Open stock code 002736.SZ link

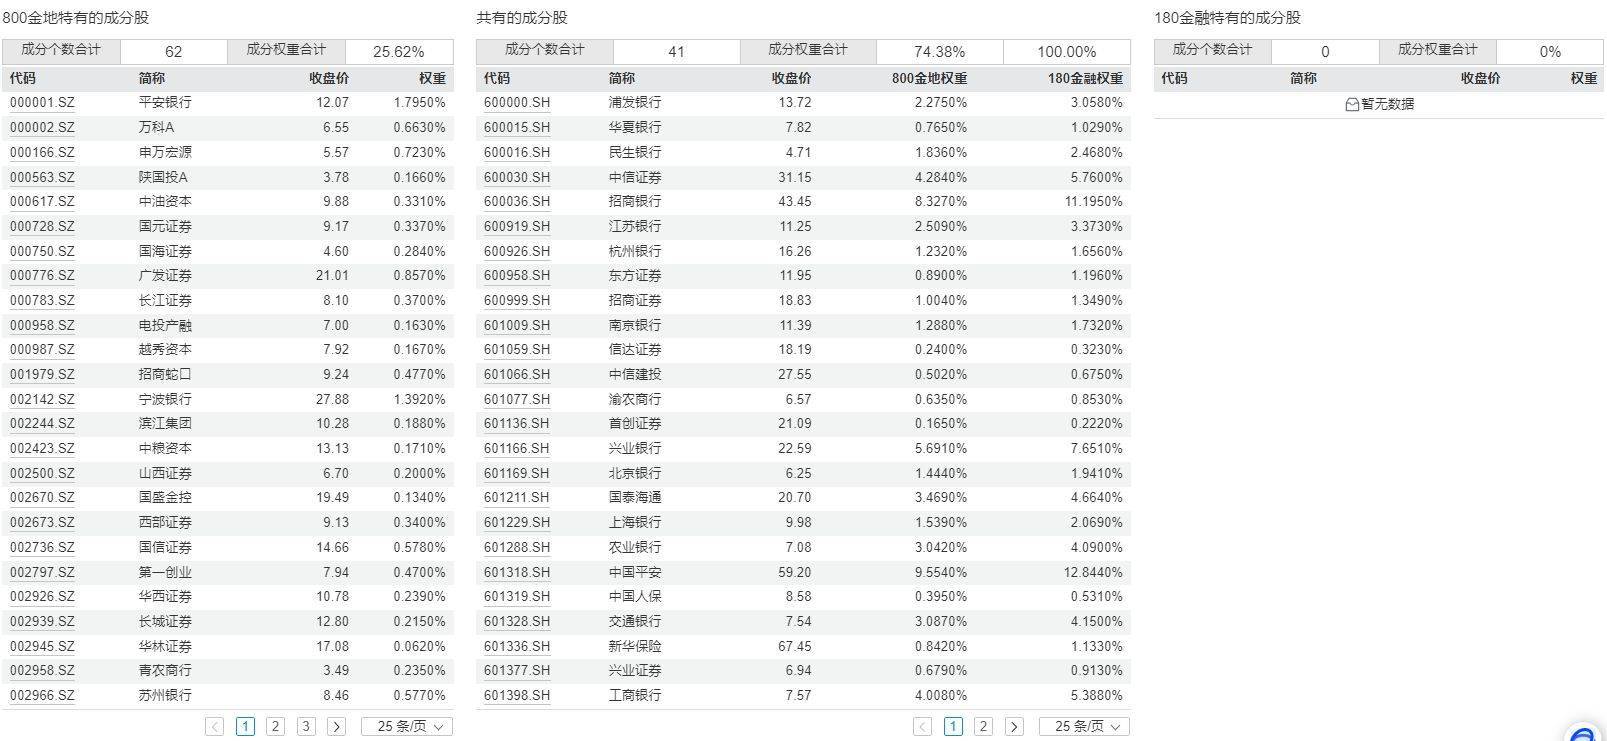[42, 547]
